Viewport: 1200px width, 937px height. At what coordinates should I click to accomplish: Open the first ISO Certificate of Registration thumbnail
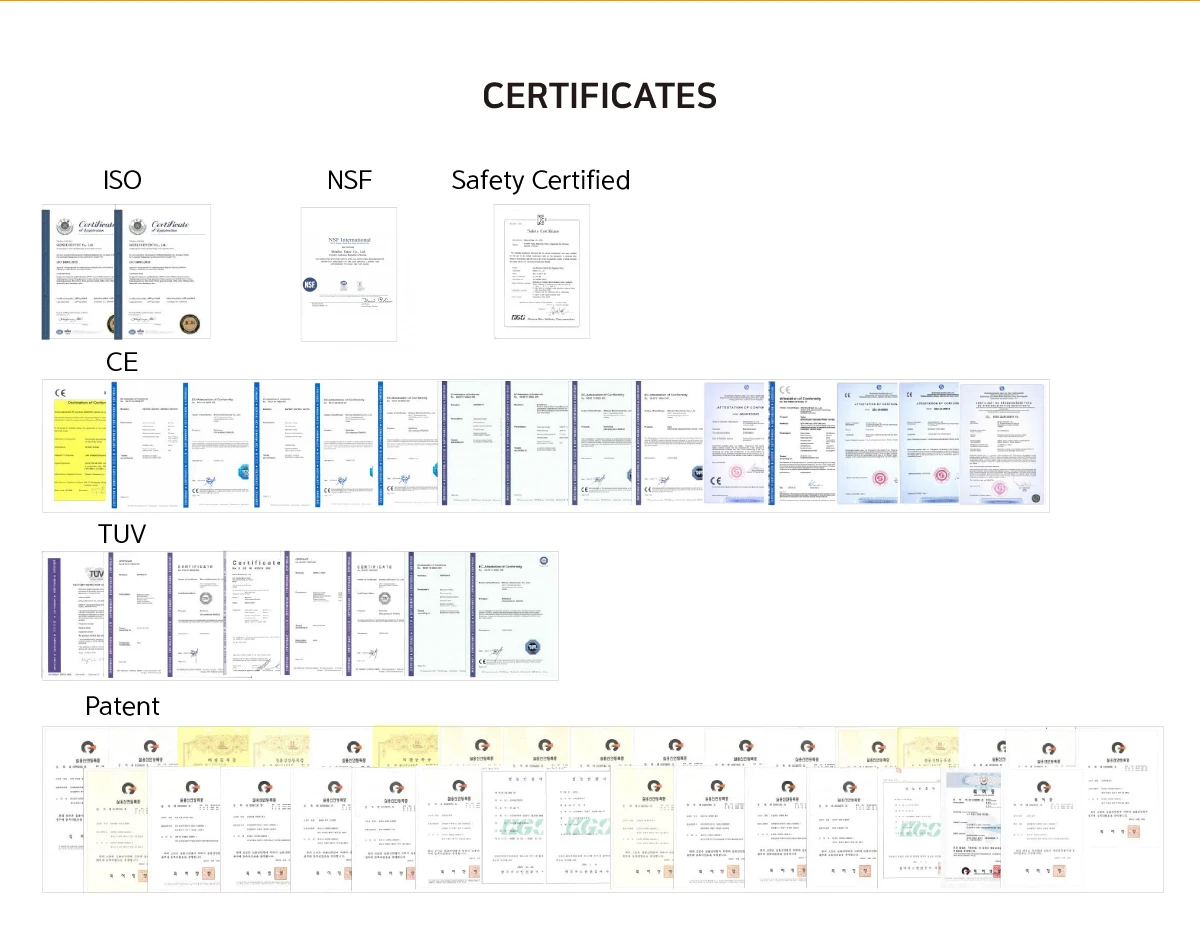[x=80, y=270]
